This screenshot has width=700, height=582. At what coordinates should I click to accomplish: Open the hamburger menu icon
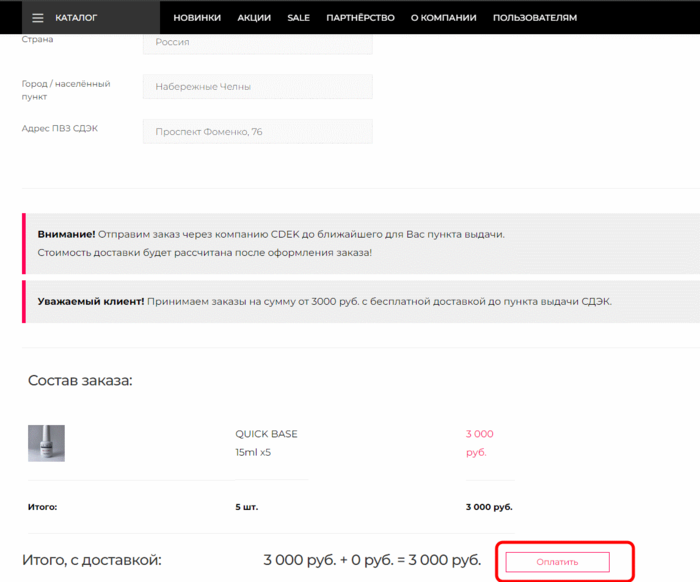tap(38, 18)
